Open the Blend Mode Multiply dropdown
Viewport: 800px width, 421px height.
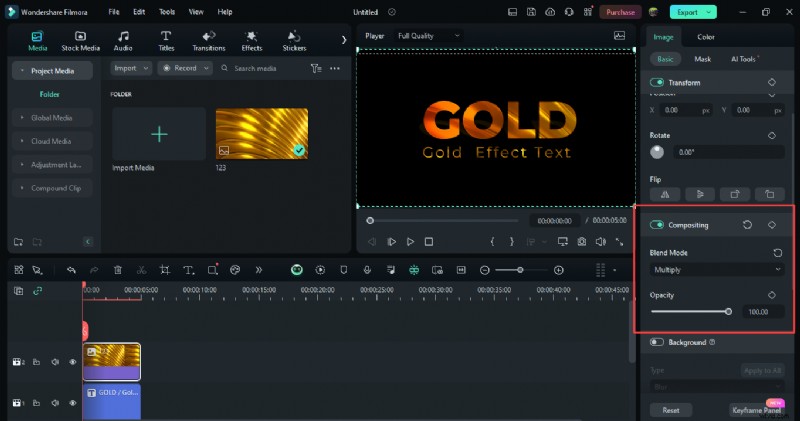coord(717,270)
